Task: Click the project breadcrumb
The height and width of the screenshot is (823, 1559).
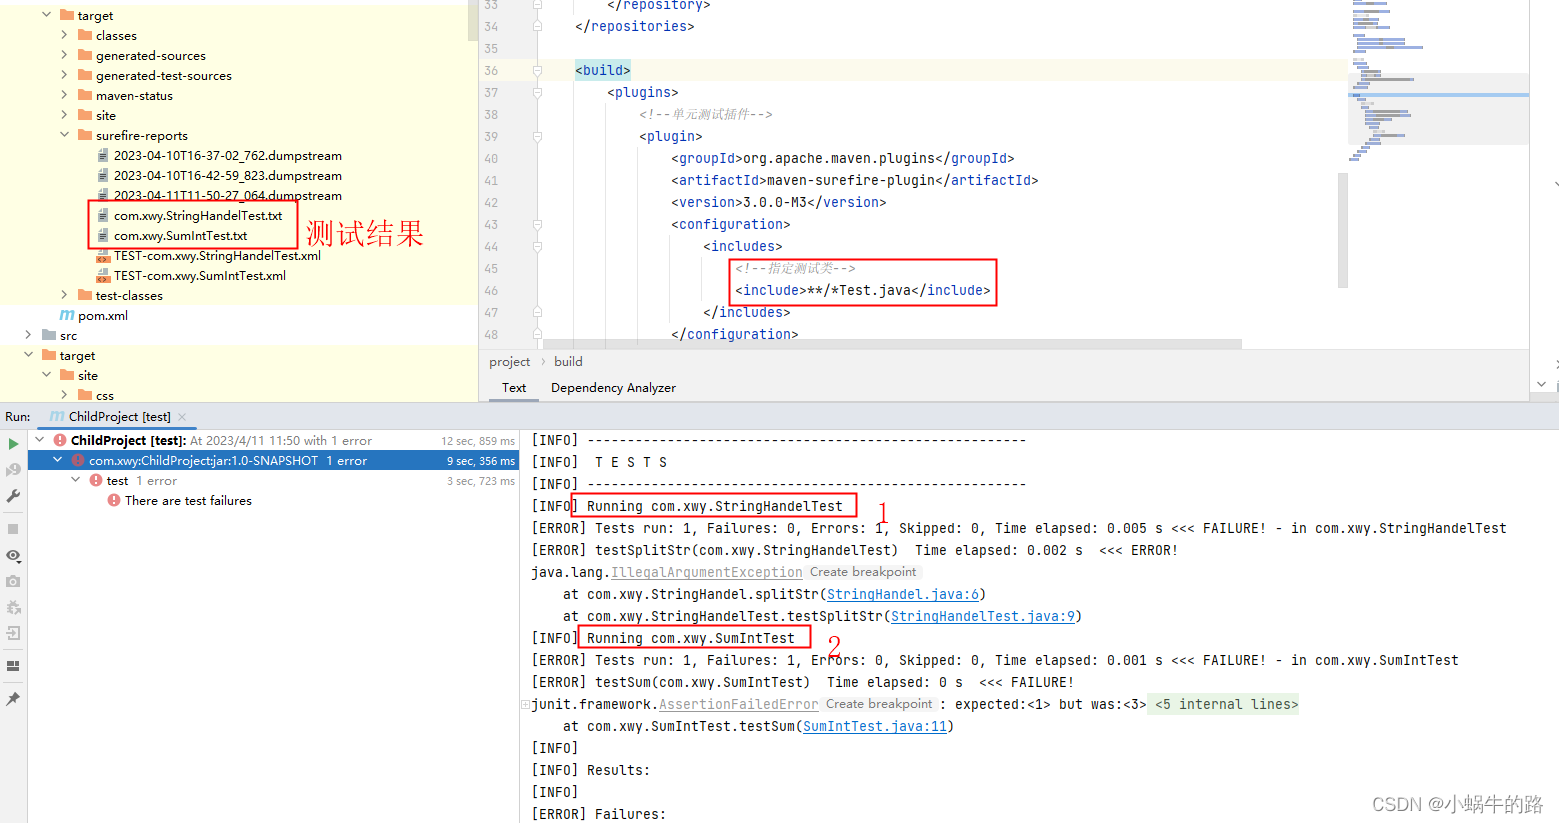Action: point(509,362)
